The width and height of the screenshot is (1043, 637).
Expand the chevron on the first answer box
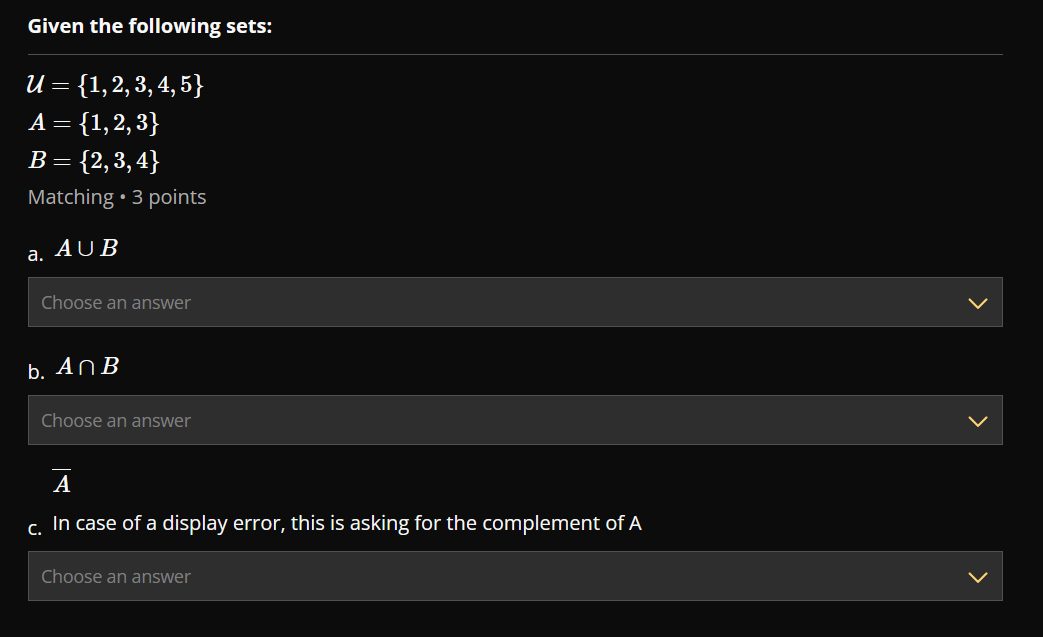click(977, 302)
